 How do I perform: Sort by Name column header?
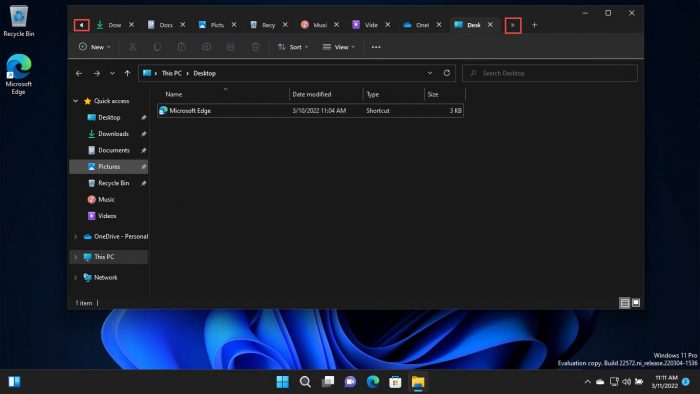pyautogui.click(x=222, y=94)
